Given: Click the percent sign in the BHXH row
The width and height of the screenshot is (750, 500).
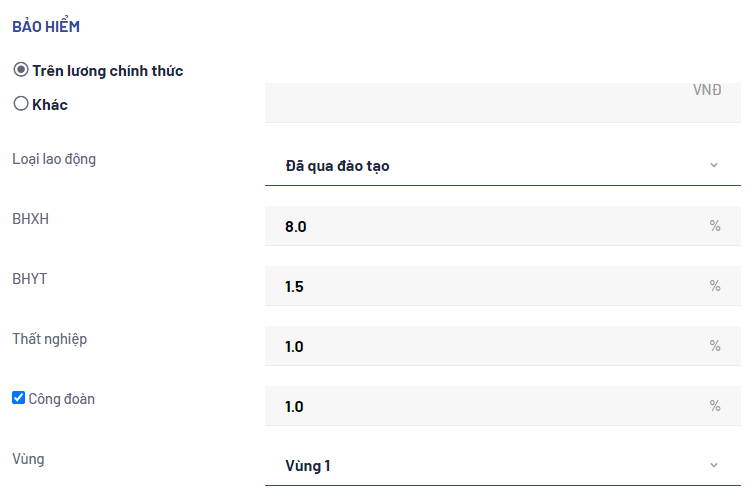Looking at the screenshot, I should tap(715, 226).
